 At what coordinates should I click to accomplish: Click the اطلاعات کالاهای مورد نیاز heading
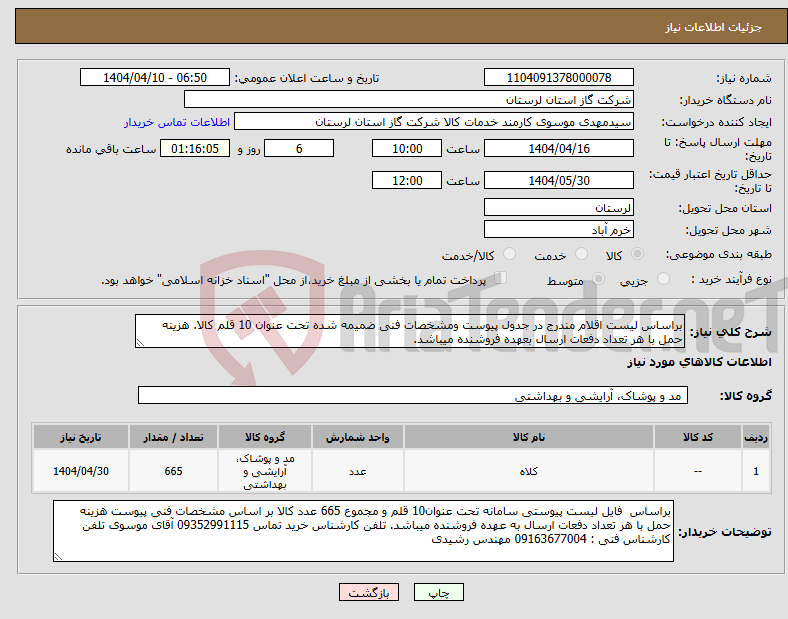[x=699, y=362]
